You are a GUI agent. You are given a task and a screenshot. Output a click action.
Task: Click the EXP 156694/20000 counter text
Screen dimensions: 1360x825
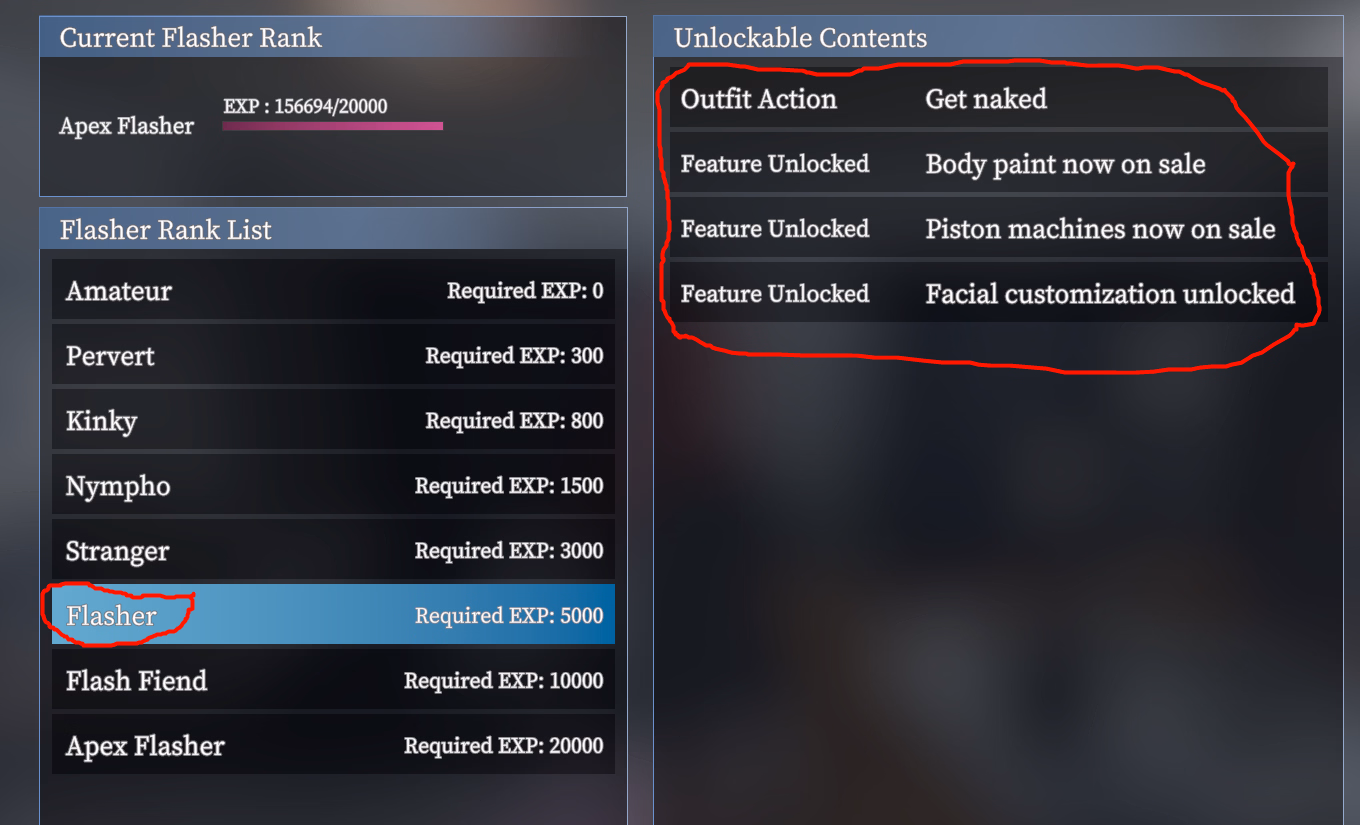point(305,106)
